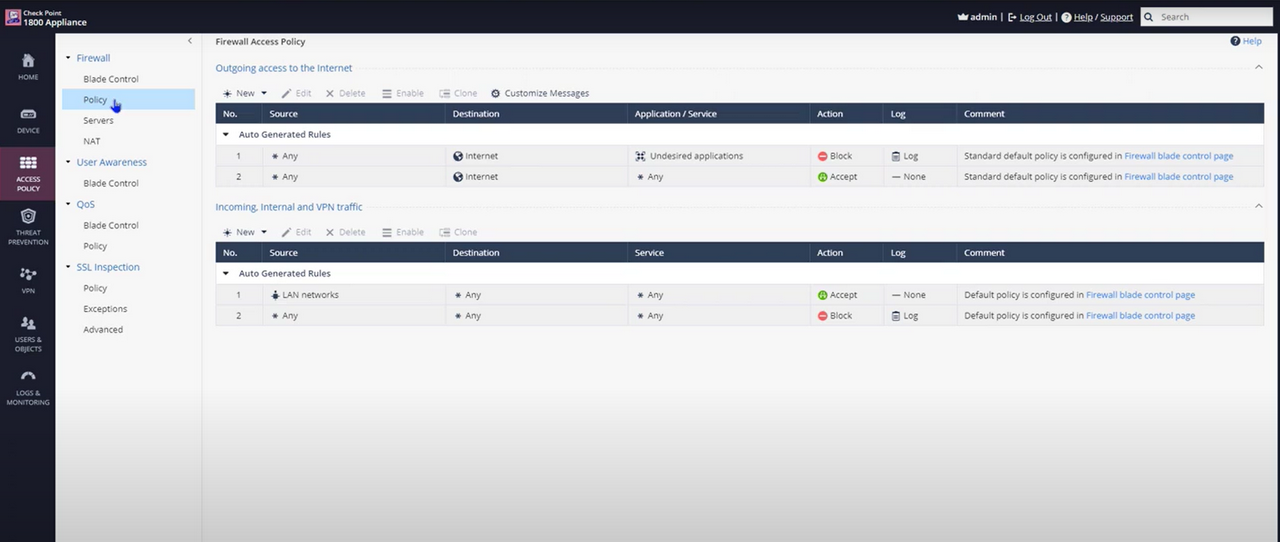
Task: Collapse the SSL Inspection tree section
Action: [68, 267]
